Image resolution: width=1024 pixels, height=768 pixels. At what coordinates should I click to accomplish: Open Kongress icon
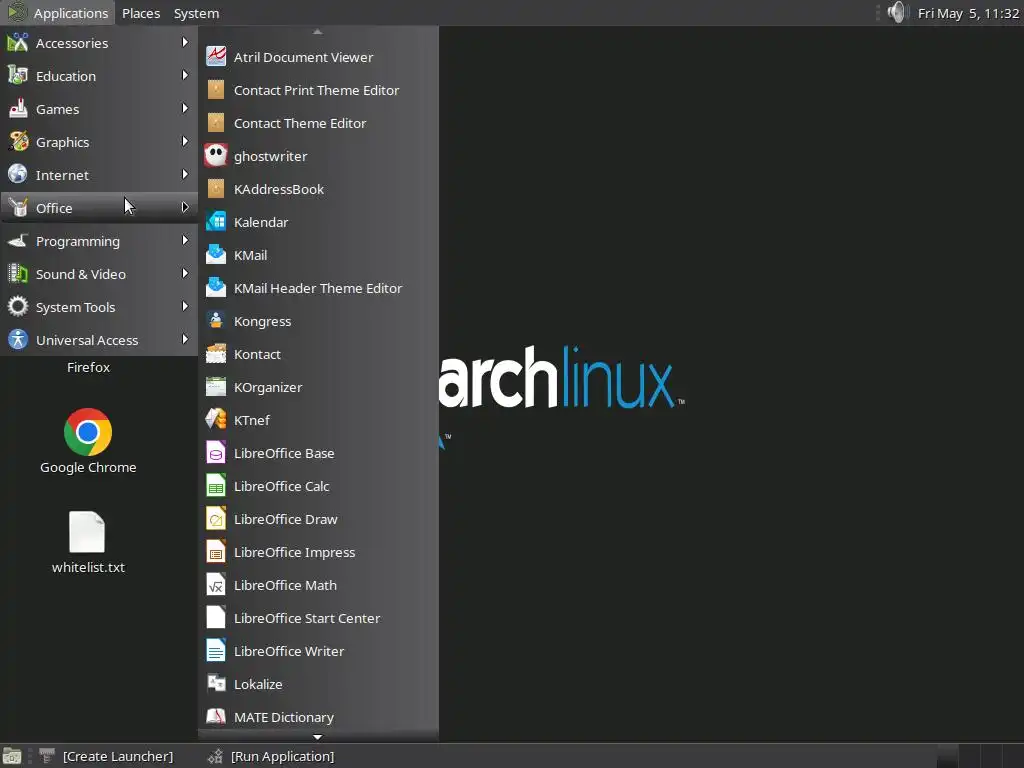(x=216, y=321)
